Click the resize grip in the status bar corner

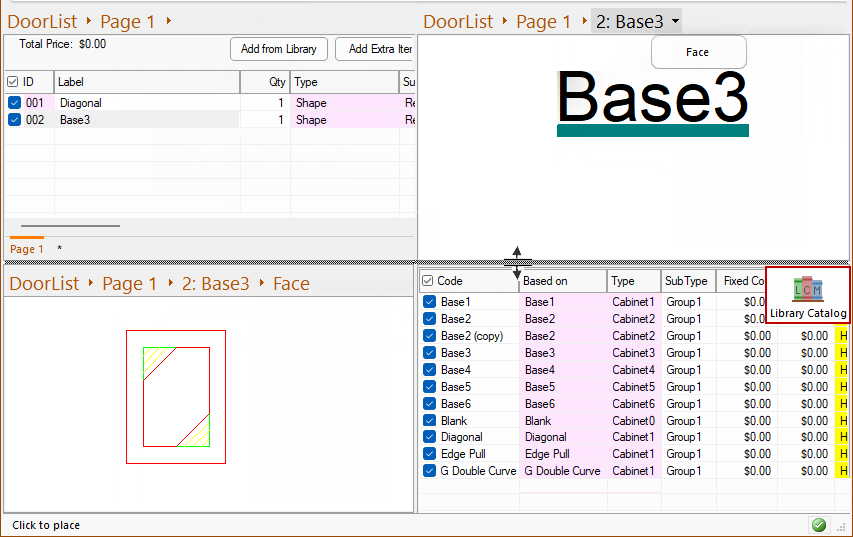pyautogui.click(x=841, y=526)
